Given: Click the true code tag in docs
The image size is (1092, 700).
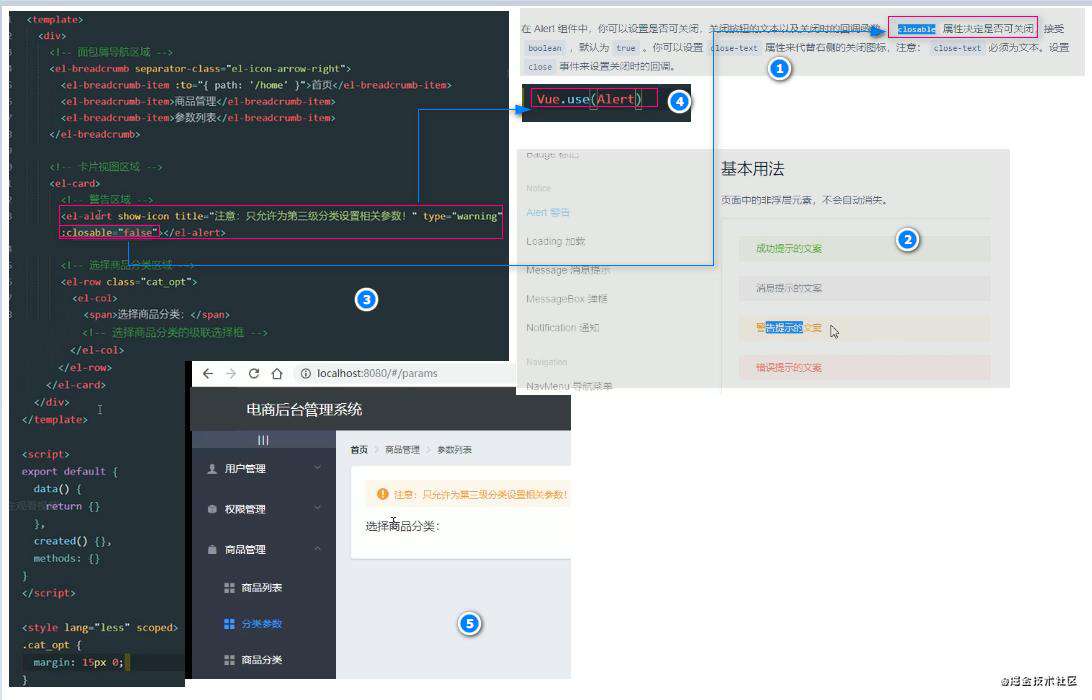Looking at the screenshot, I should pos(626,48).
